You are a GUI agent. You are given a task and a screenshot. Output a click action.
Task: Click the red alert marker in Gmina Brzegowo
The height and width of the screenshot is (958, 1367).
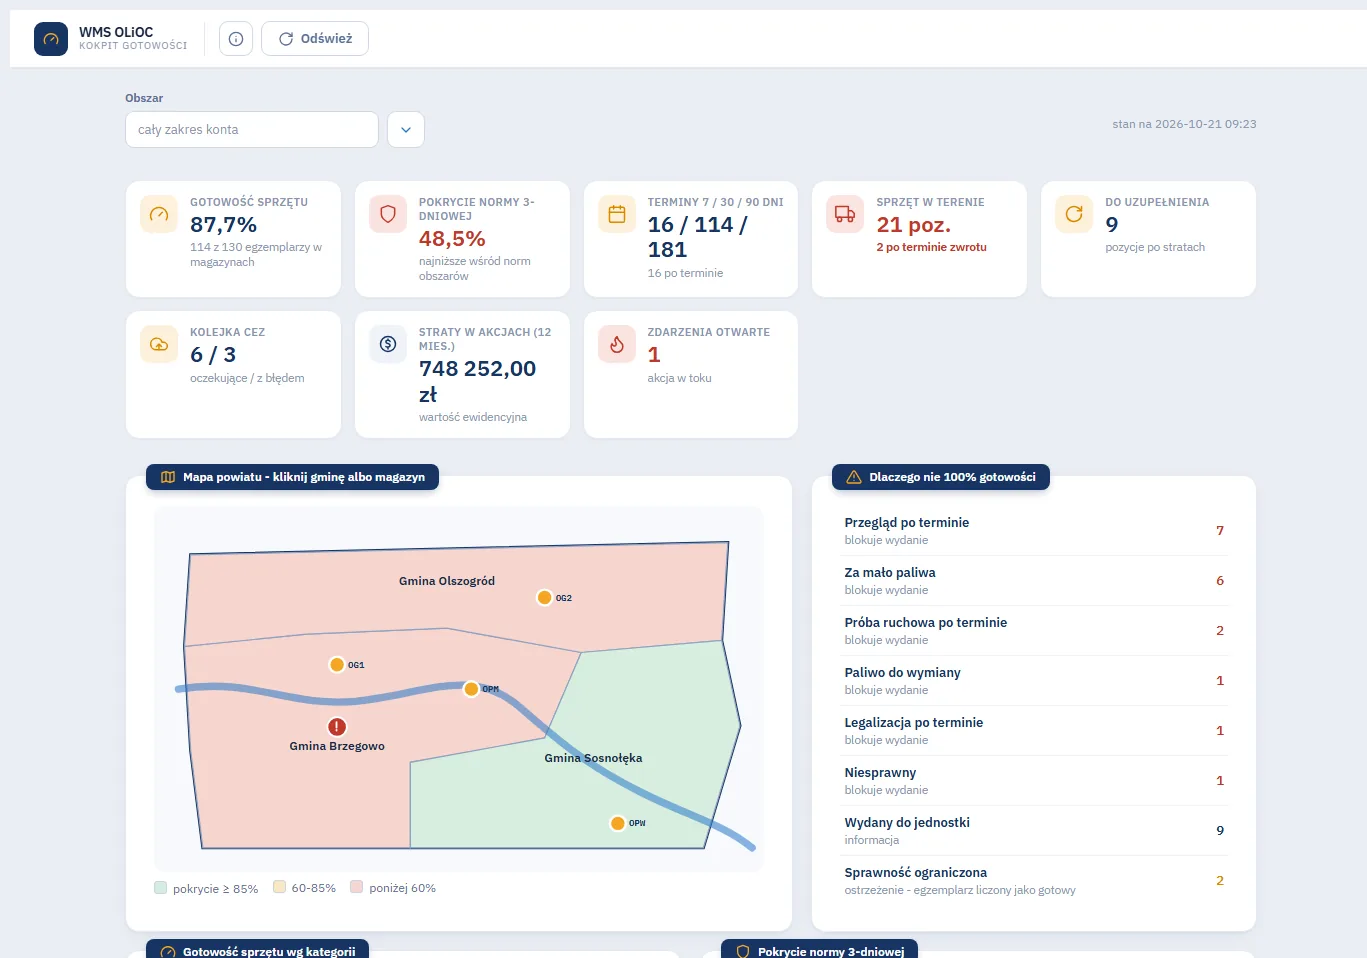(x=337, y=727)
